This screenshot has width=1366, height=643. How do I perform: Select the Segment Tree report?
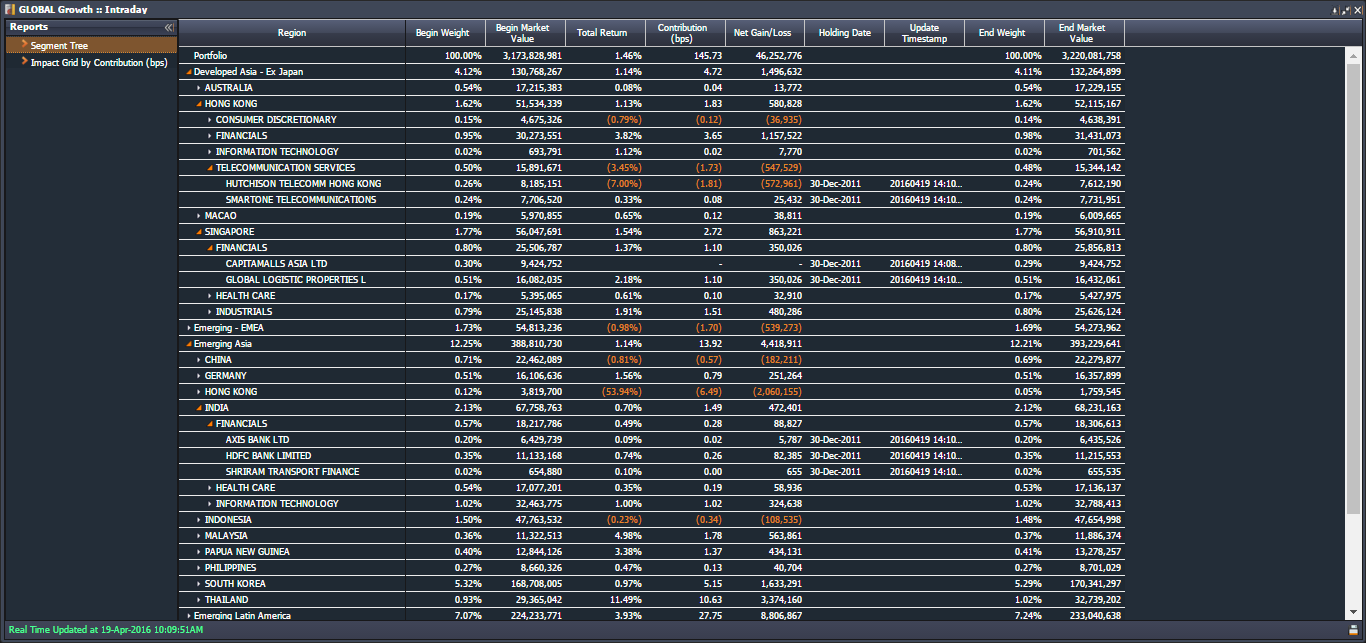[x=61, y=46]
